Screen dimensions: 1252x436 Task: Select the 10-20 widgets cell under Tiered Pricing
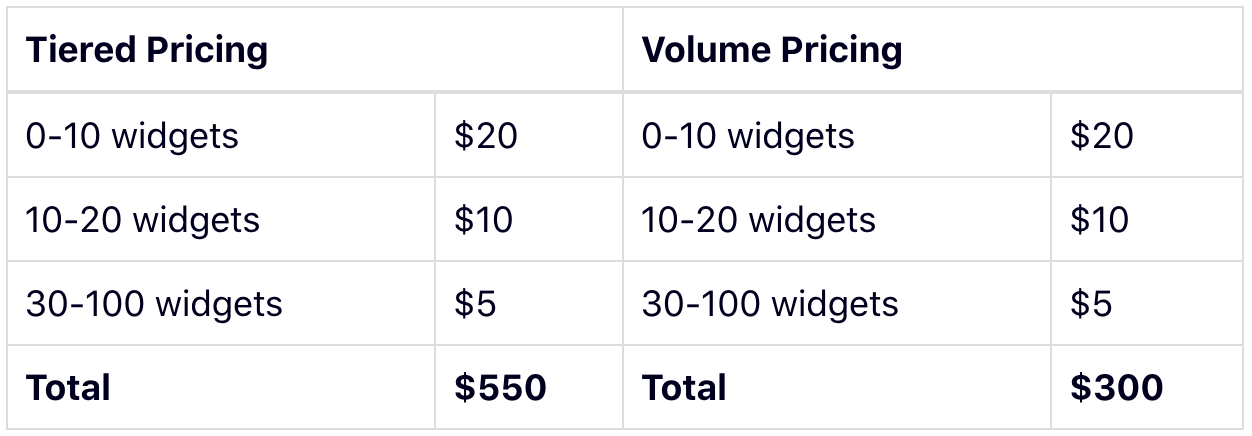click(143, 220)
